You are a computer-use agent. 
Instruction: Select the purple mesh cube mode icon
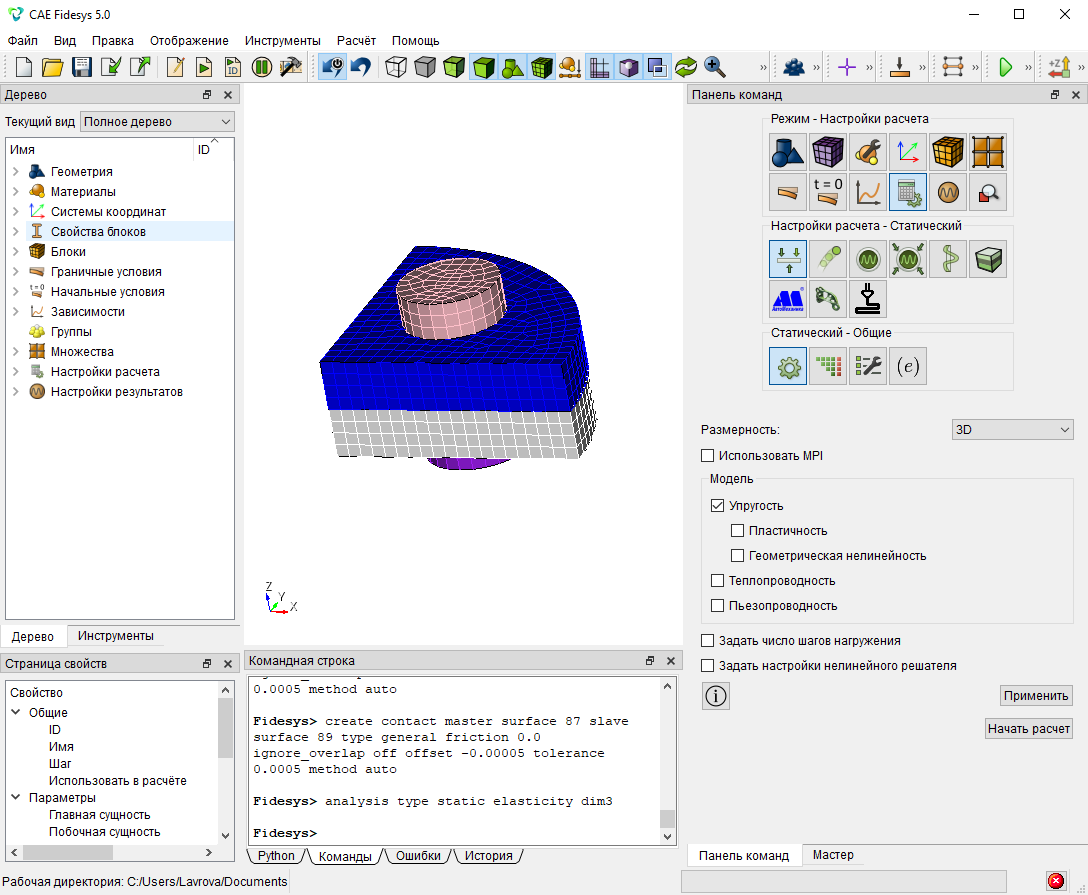point(828,152)
